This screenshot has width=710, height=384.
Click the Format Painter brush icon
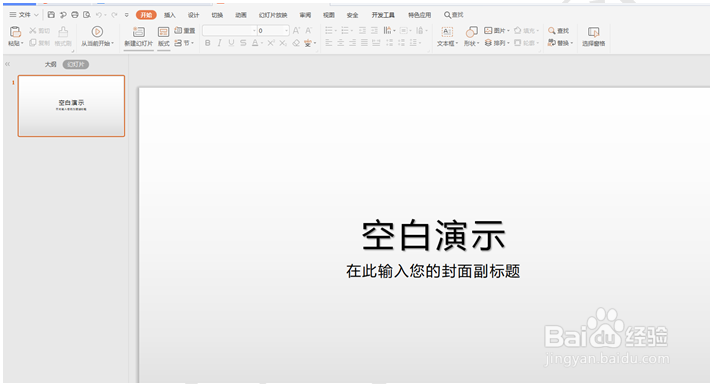pos(63,32)
